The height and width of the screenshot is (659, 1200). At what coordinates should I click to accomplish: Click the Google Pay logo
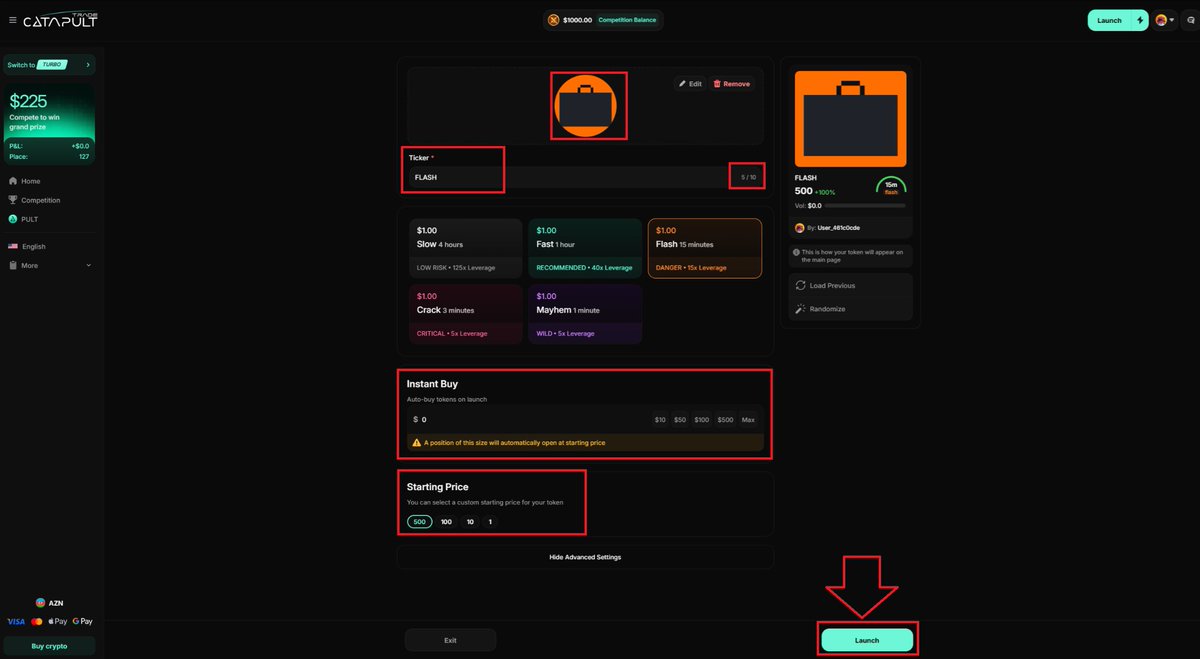tap(83, 621)
